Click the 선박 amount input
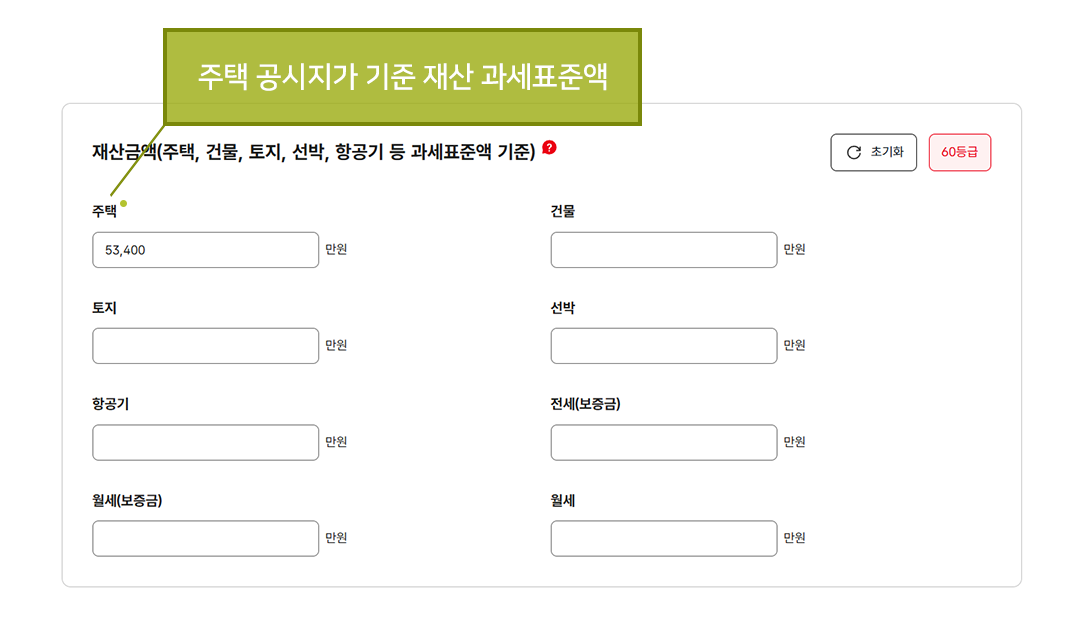Image resolution: width=1080 pixels, height=620 pixels. click(664, 345)
